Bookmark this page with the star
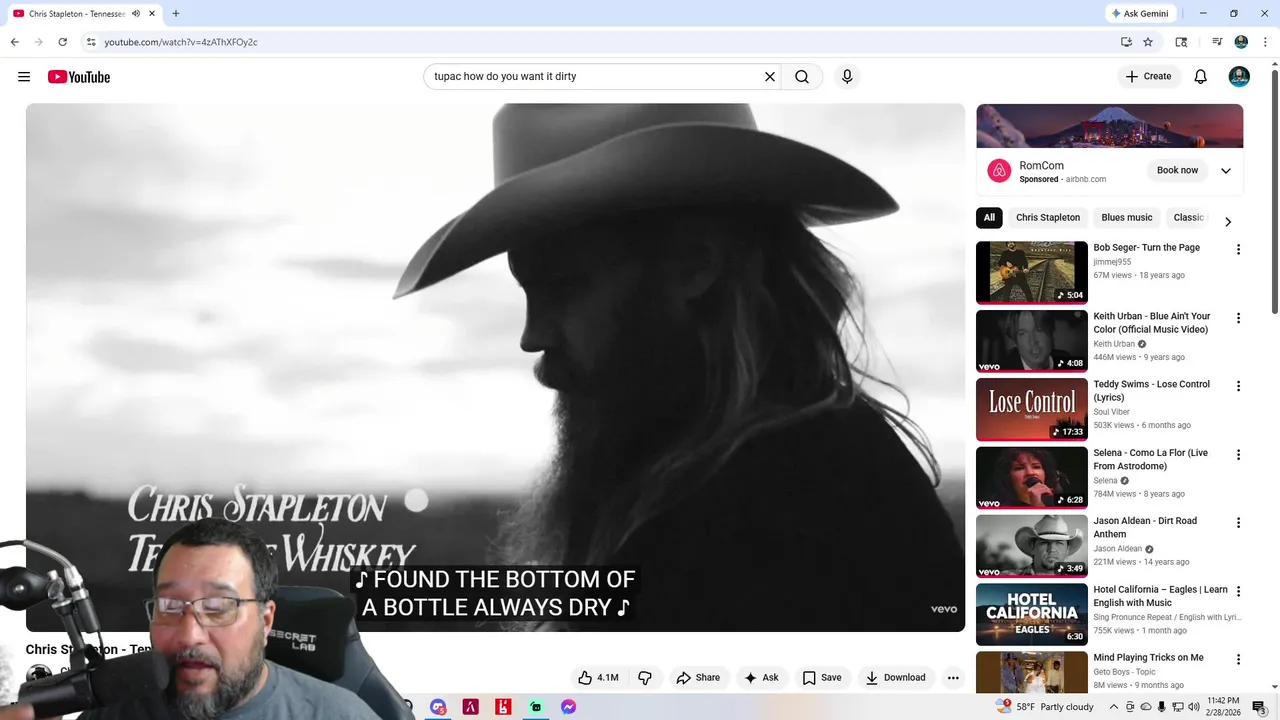This screenshot has width=1280, height=720. pyautogui.click(x=1148, y=42)
